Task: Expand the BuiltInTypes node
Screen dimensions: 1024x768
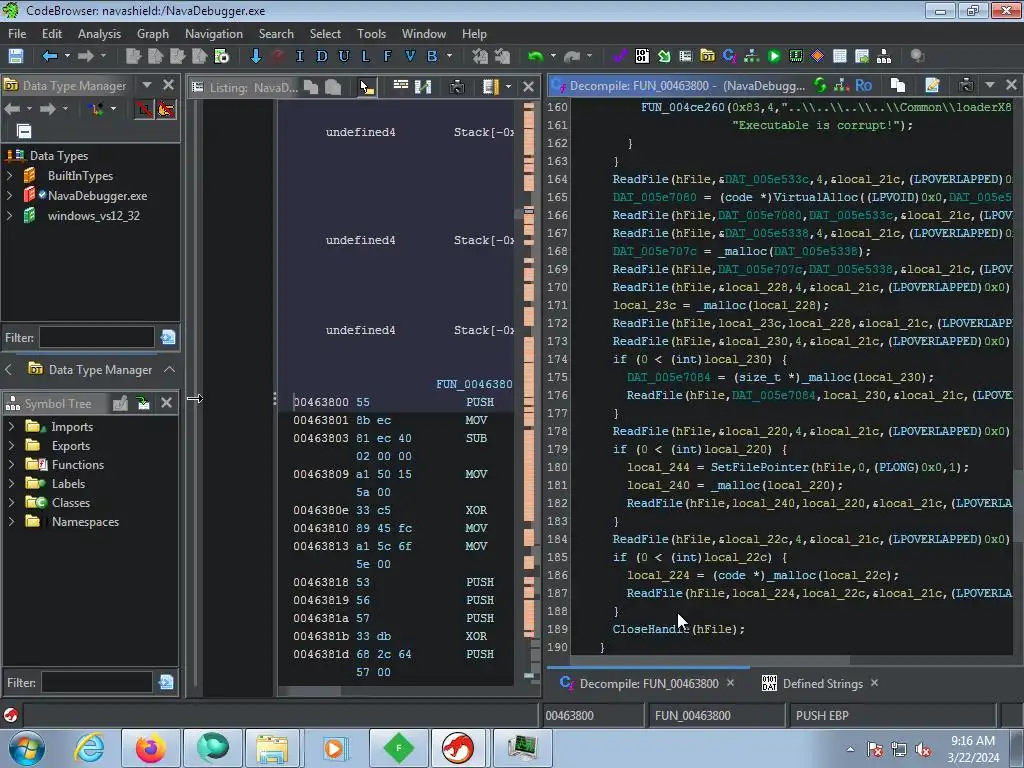Action: [10, 176]
